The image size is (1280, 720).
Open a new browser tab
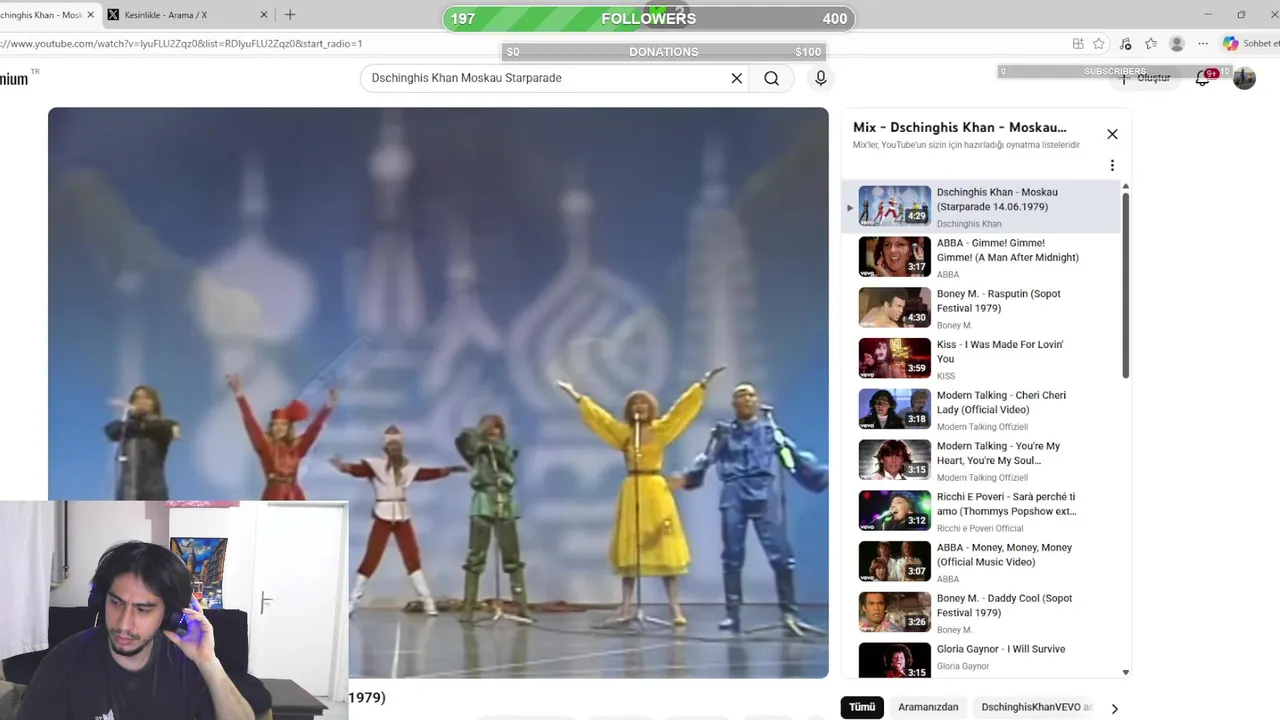[x=290, y=15]
